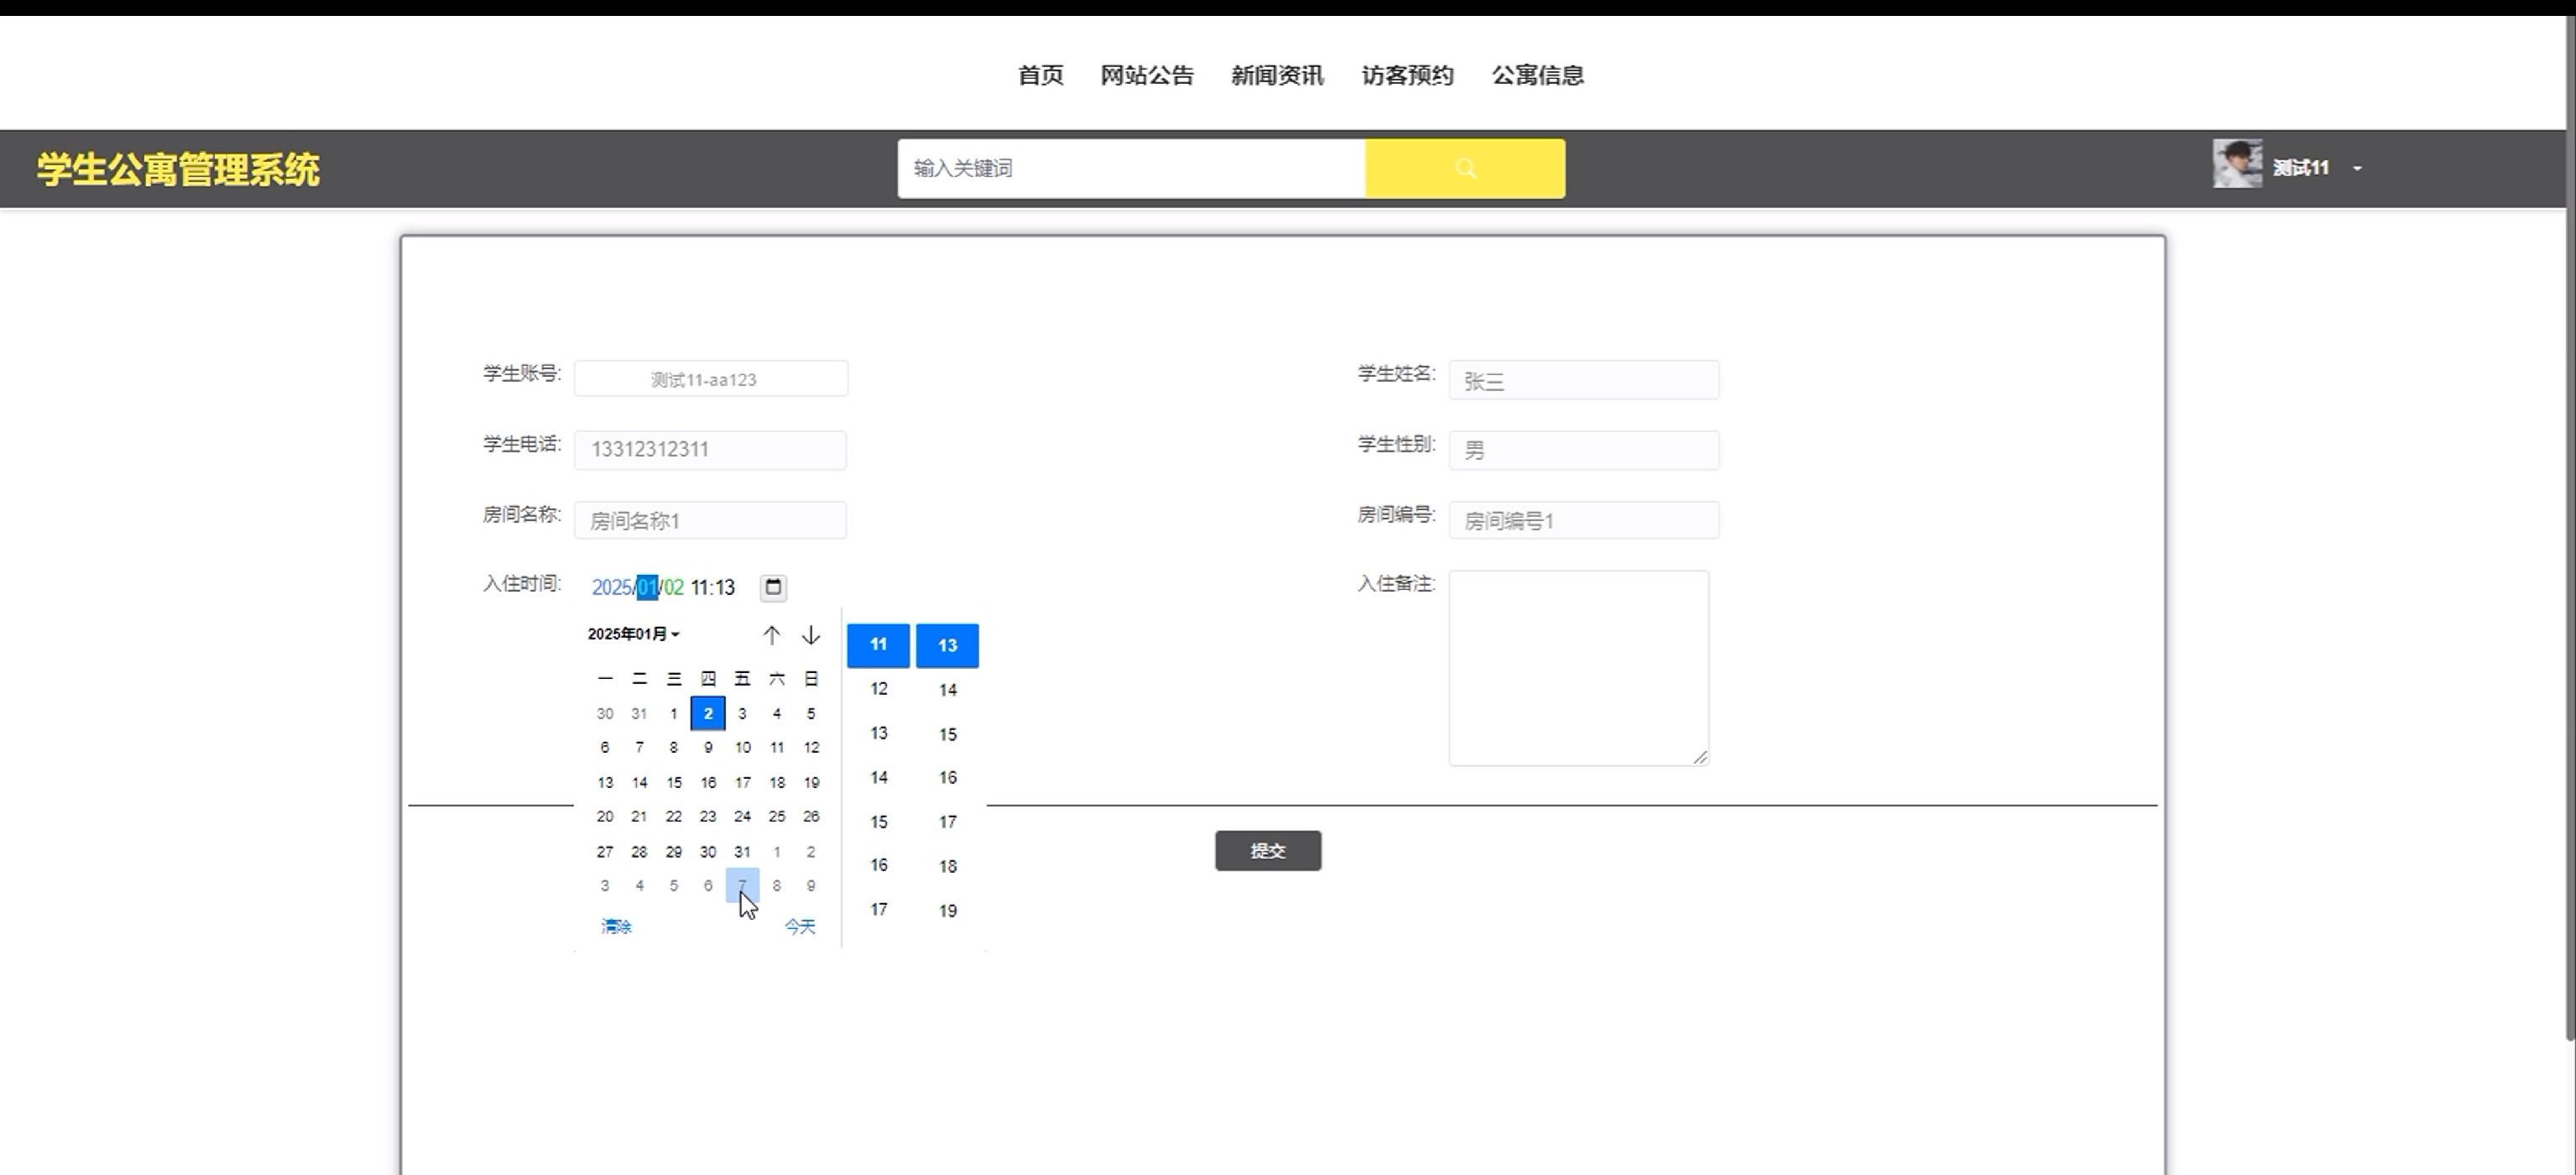Click the 清除 clear link
The width and height of the screenshot is (2576, 1175).
tap(616, 926)
